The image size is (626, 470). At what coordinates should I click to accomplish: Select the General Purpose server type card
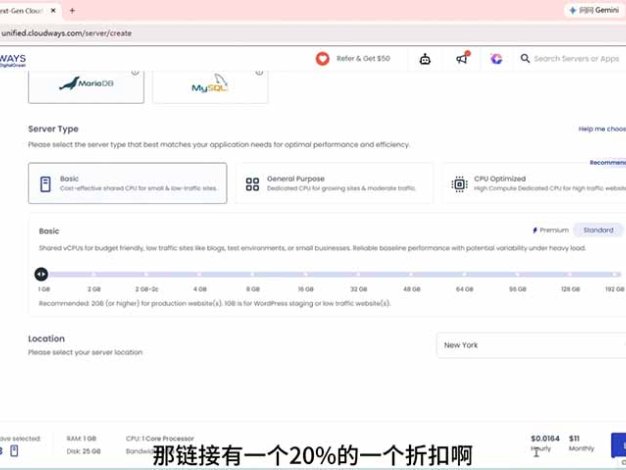click(x=335, y=183)
